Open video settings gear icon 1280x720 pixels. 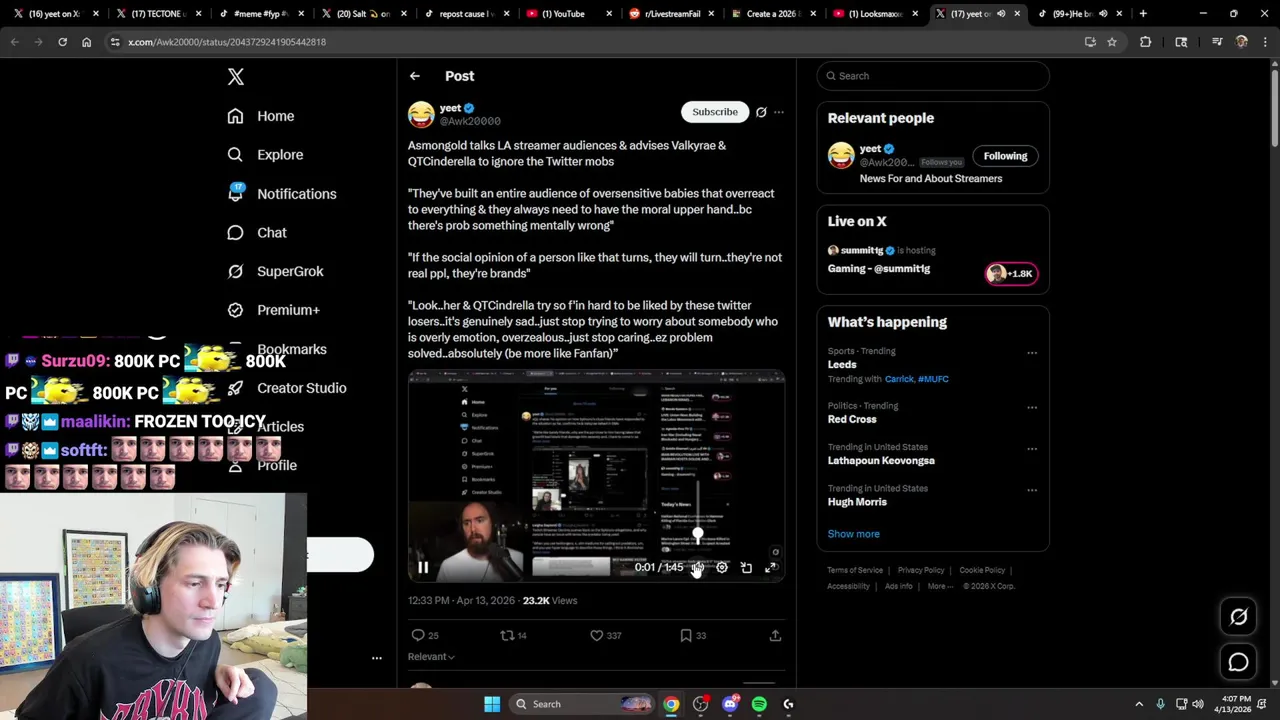coord(722,567)
